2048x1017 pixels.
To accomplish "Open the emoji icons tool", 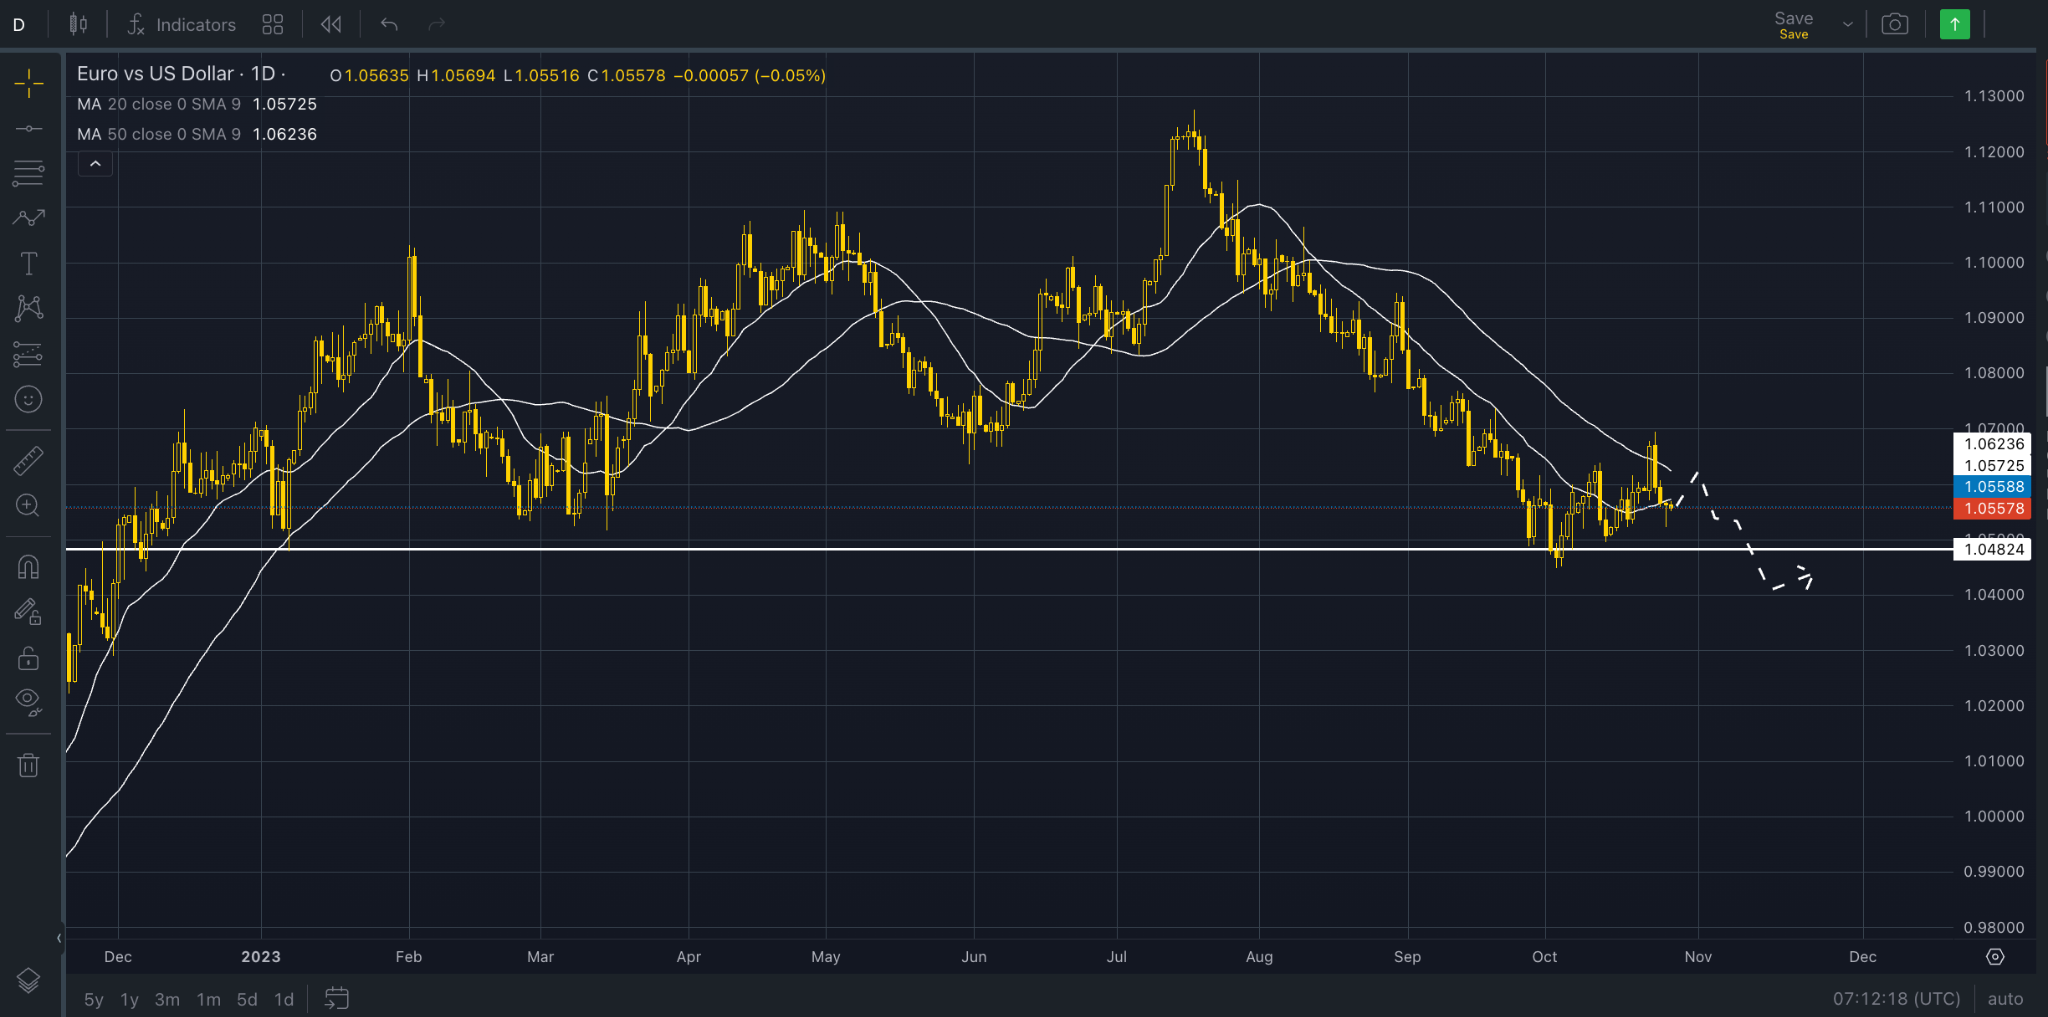I will [x=28, y=399].
